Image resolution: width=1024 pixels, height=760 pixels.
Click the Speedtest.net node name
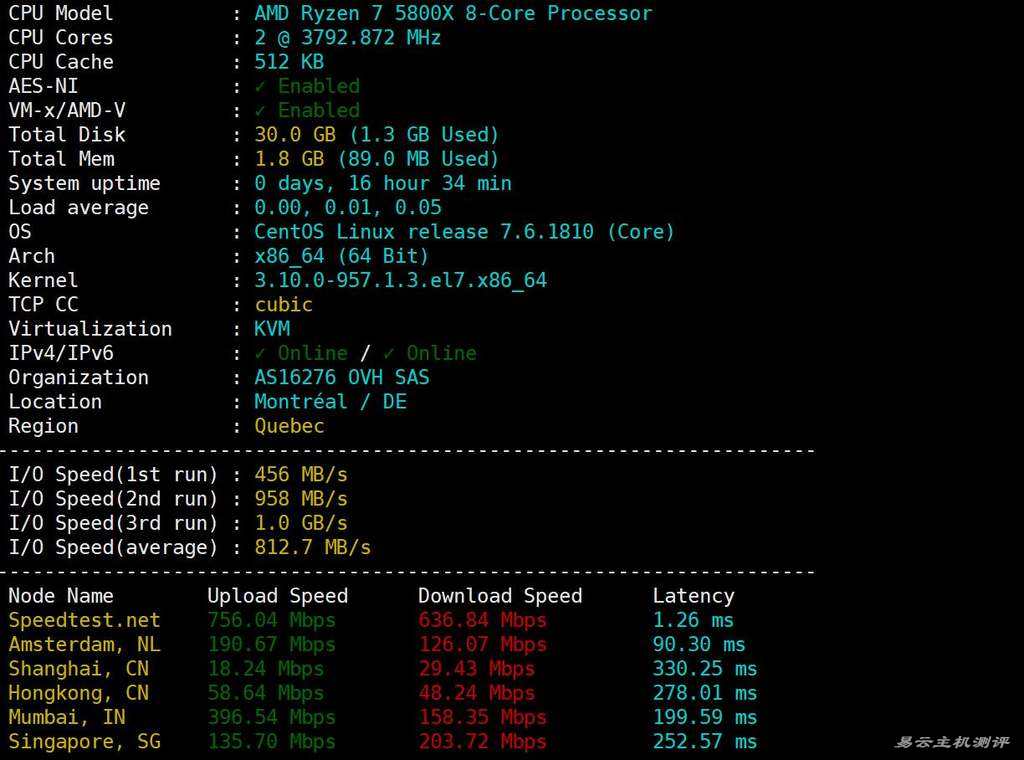tap(84, 620)
